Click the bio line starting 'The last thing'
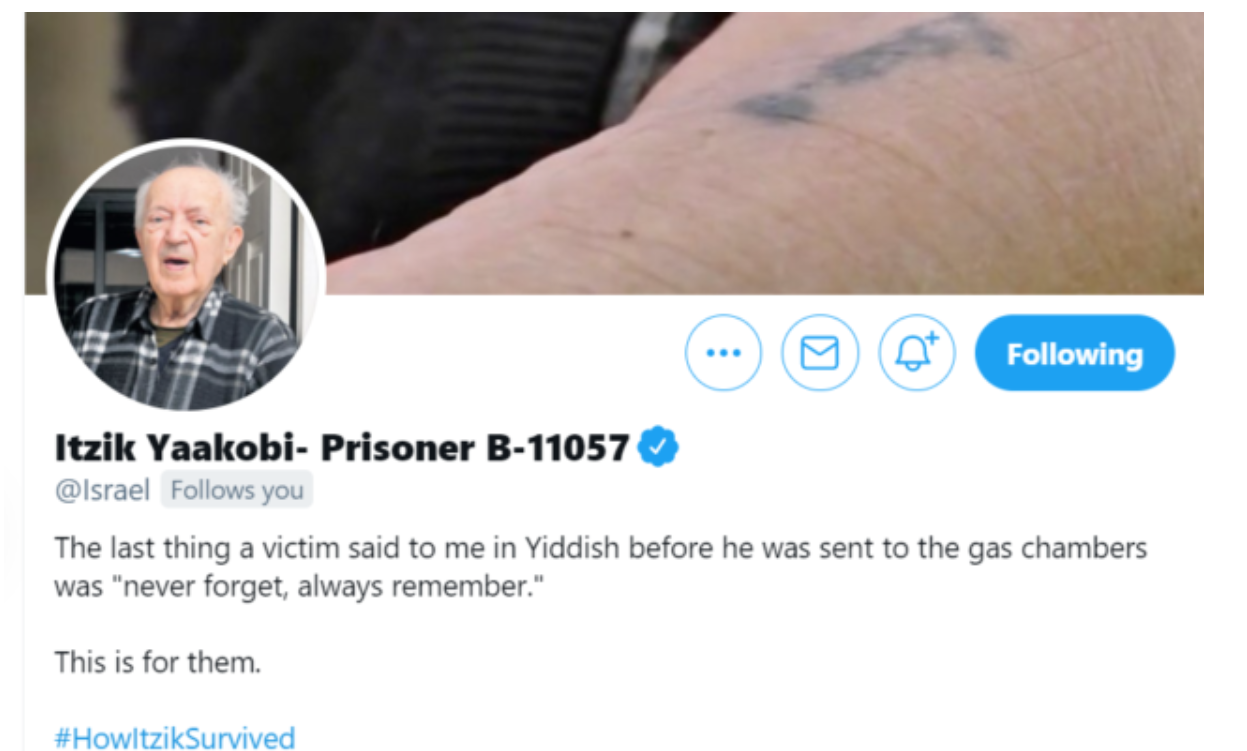 point(600,549)
